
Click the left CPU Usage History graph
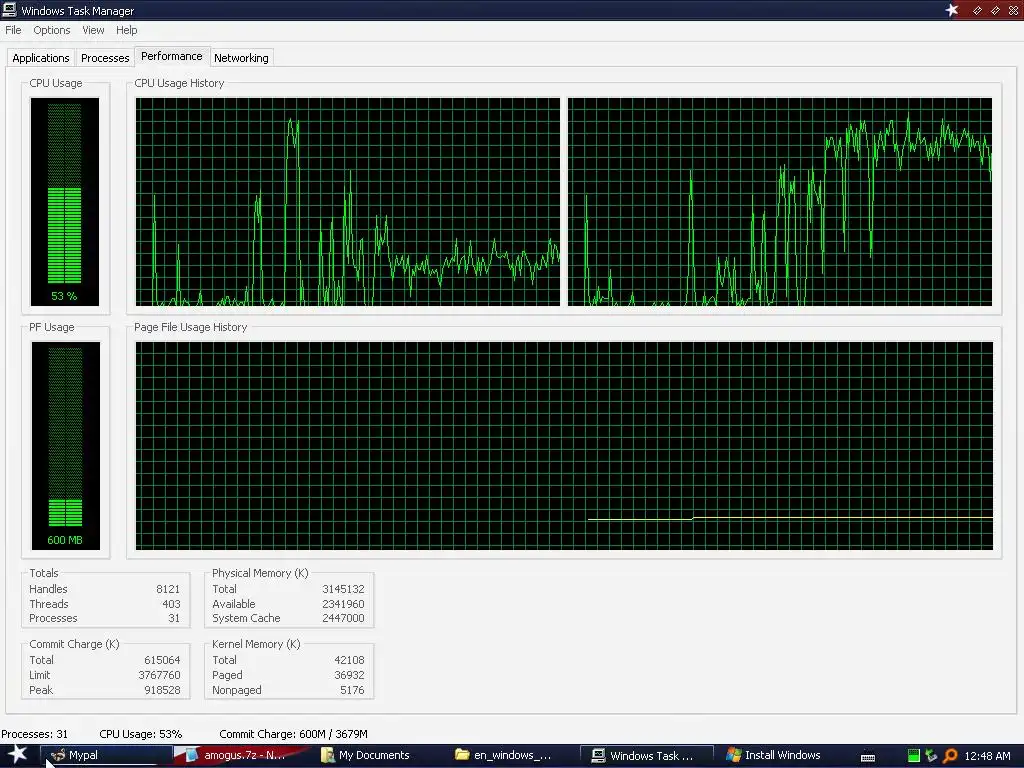347,202
